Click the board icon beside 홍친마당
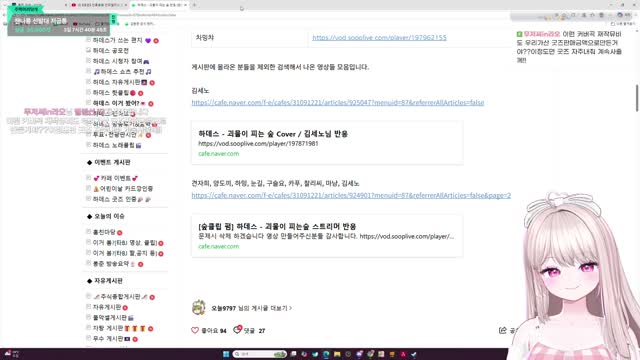 88,232
